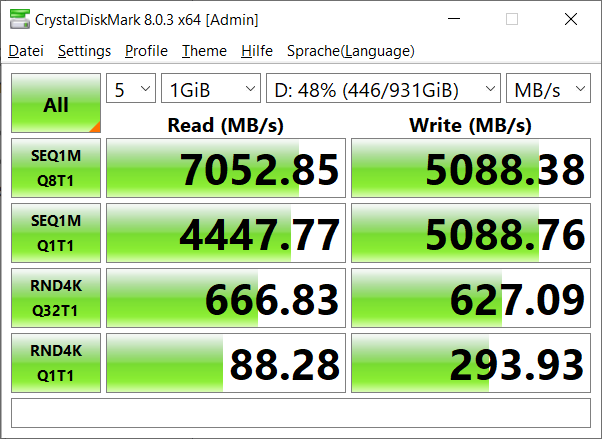Open the test size dropdown showing 1GiB
The width and height of the screenshot is (602, 439).
point(211,88)
